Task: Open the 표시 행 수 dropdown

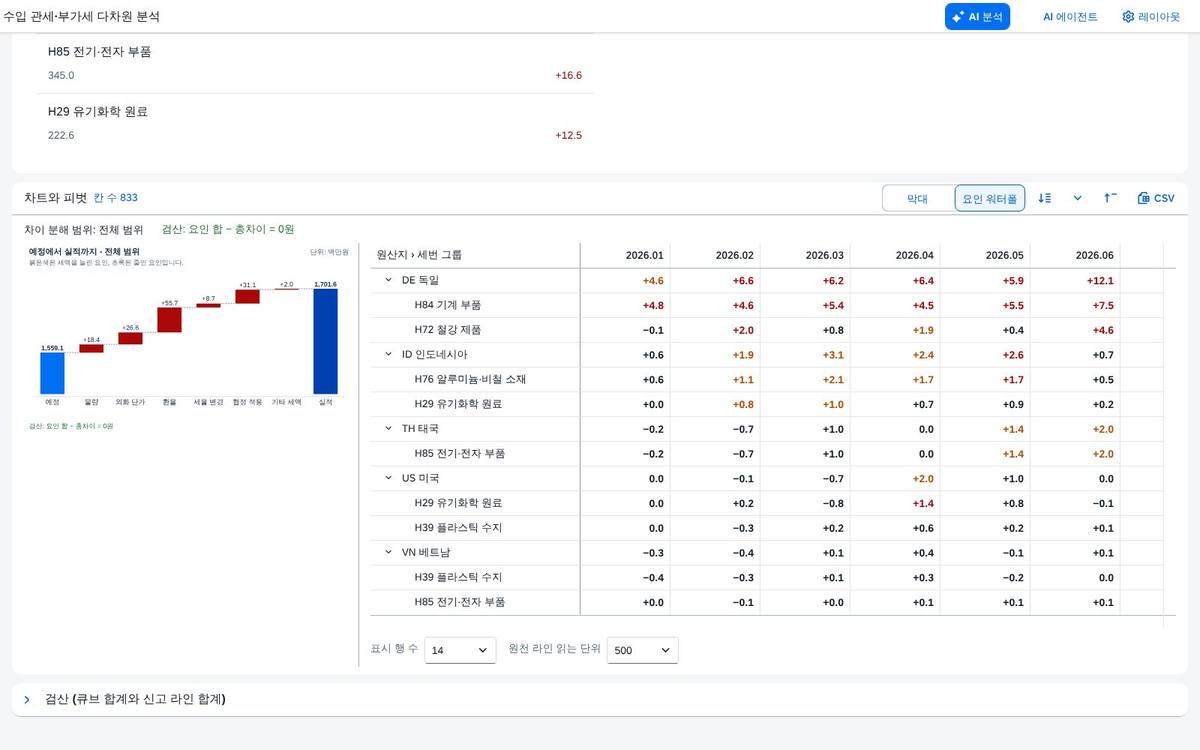Action: pos(460,650)
